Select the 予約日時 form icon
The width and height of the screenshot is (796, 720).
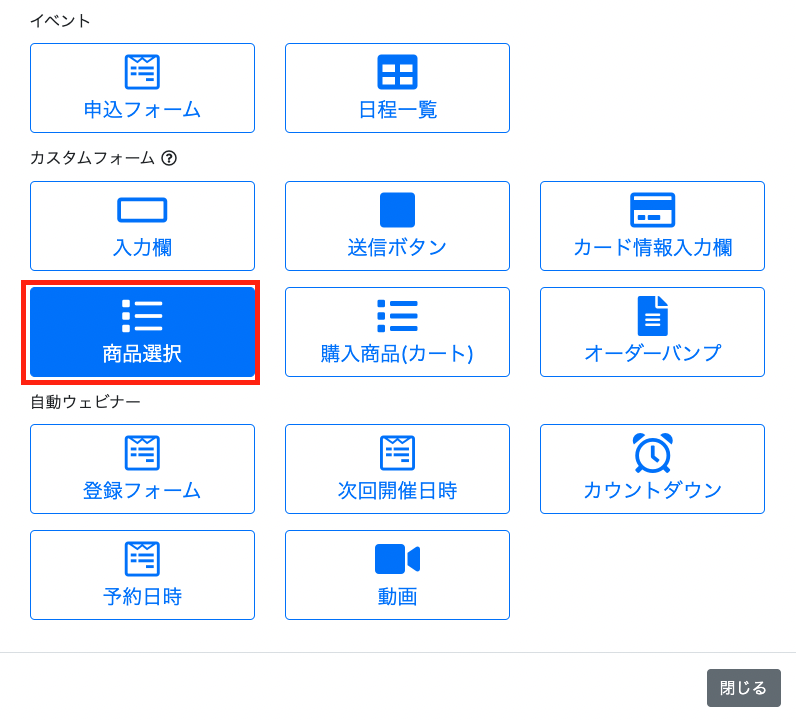(142, 559)
